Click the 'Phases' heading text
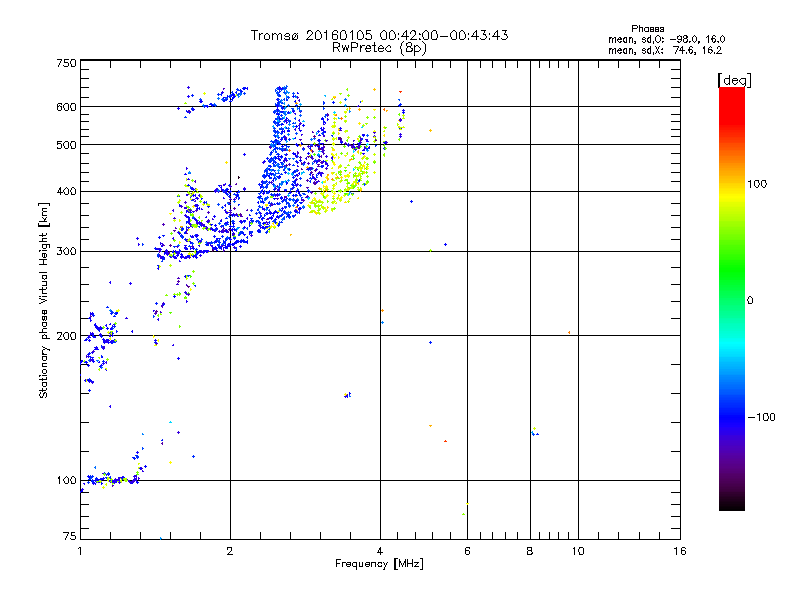The height and width of the screenshot is (600, 800). pyautogui.click(x=647, y=29)
